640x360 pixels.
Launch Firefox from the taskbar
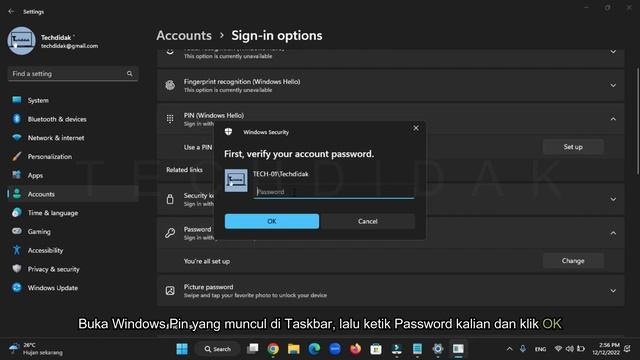(356, 349)
